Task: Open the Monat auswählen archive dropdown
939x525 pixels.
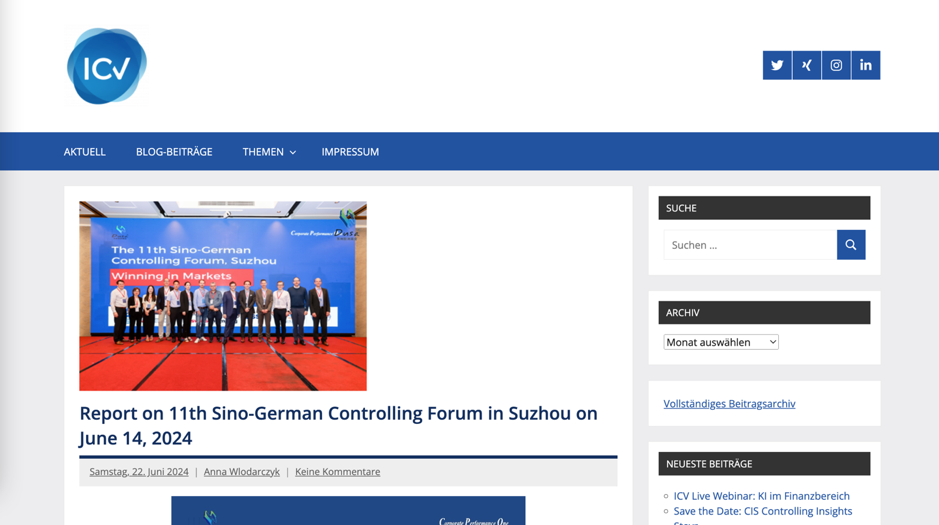Action: [x=721, y=342]
